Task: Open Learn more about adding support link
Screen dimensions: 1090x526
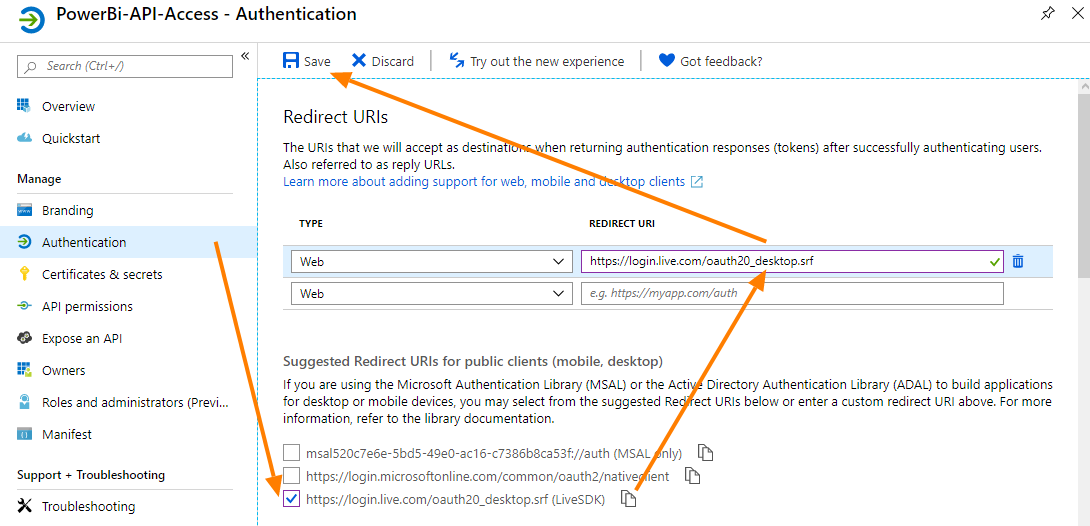Action: [x=485, y=182]
